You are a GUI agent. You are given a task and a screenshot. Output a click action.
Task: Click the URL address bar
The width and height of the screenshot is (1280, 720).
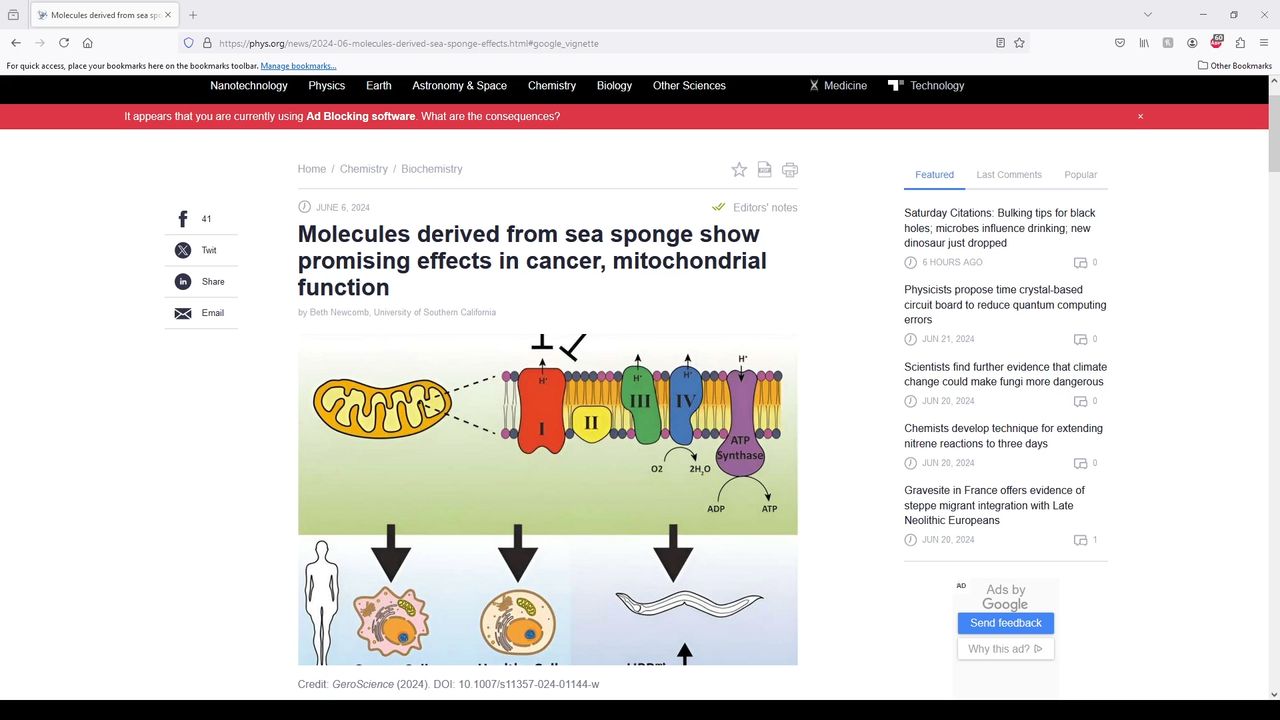[600, 43]
